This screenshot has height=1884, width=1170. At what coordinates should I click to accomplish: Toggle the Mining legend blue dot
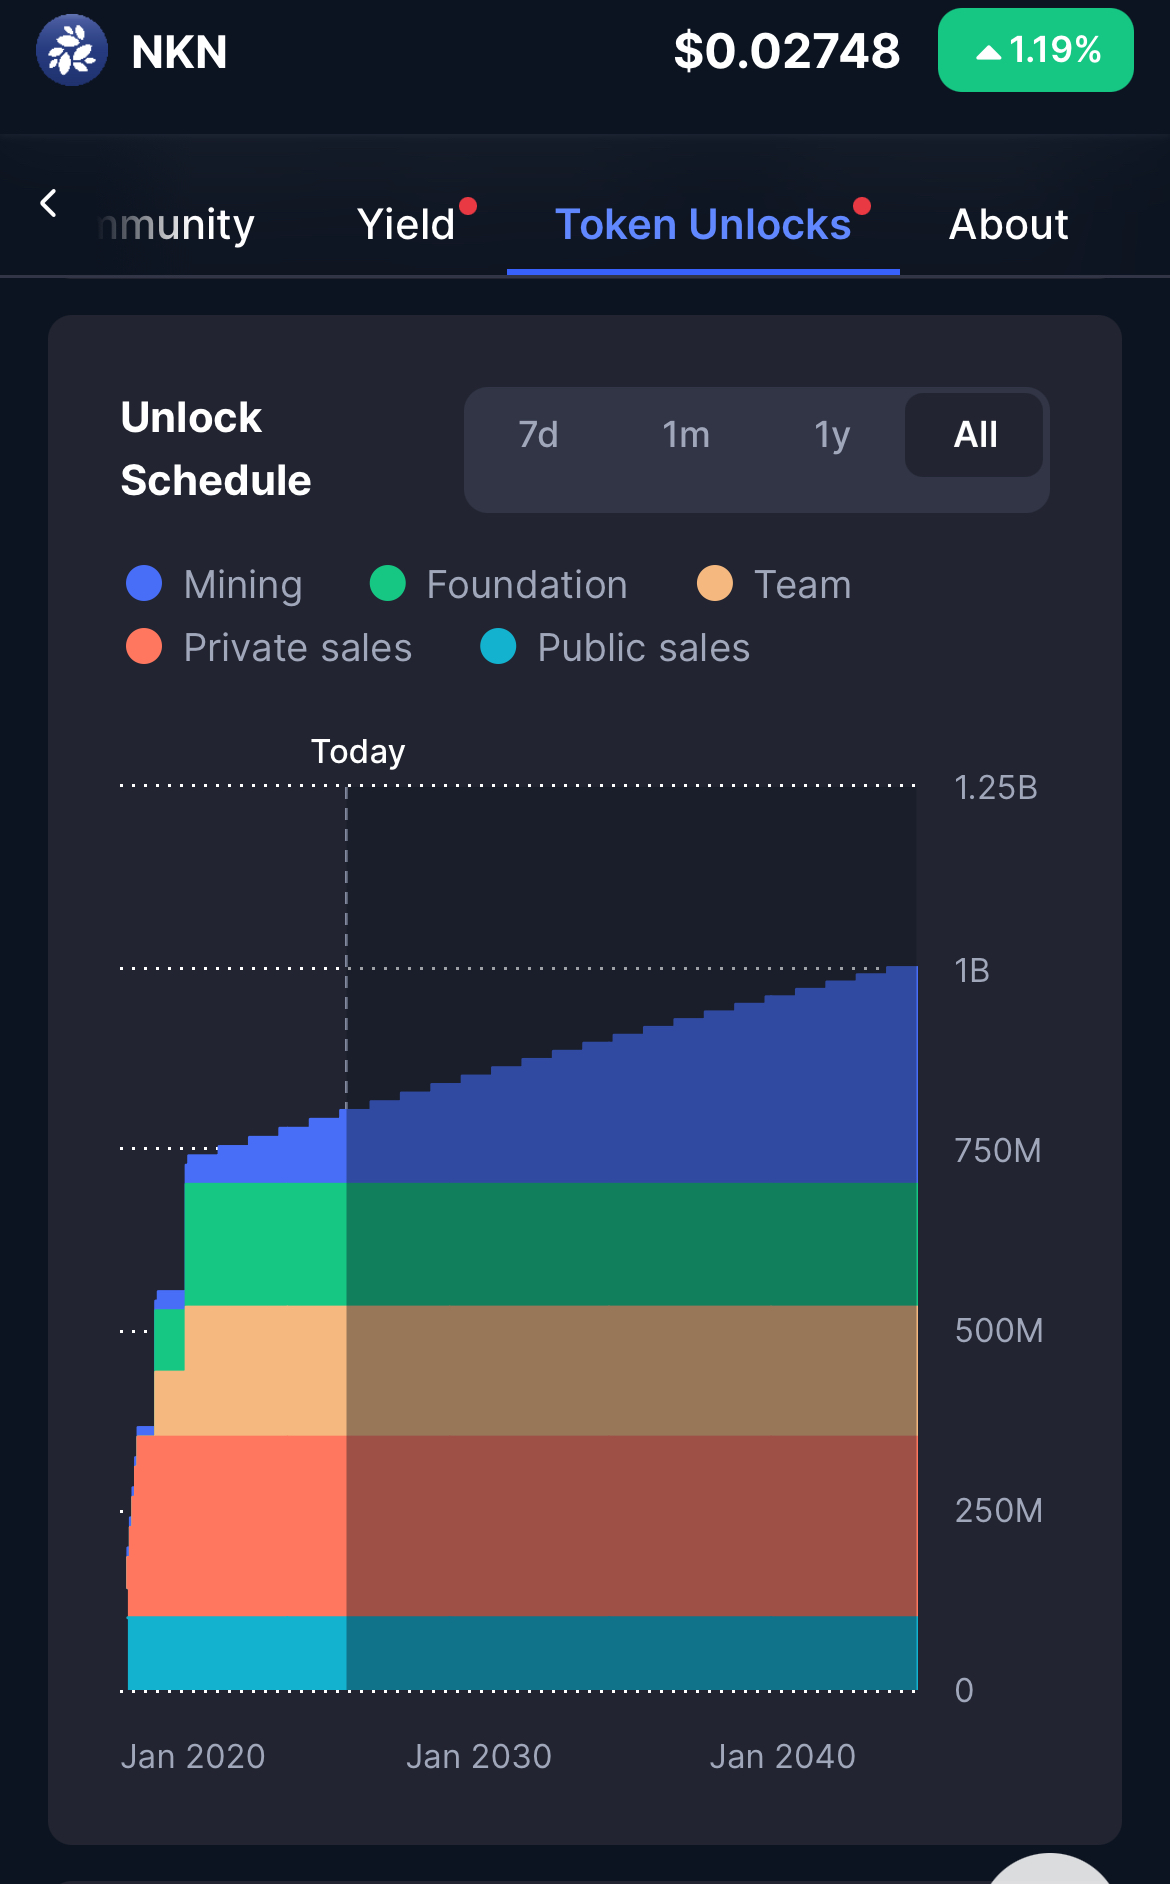point(144,583)
